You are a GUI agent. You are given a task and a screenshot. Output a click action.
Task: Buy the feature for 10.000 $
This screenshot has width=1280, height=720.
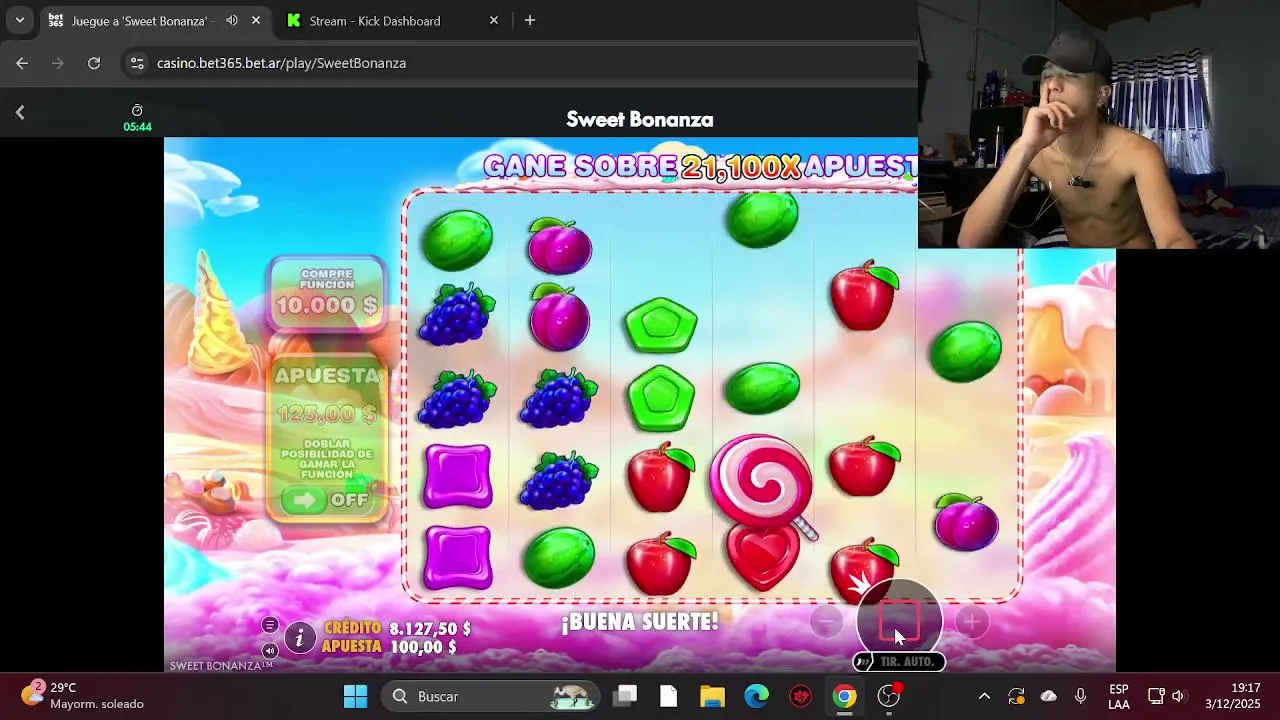pos(327,293)
